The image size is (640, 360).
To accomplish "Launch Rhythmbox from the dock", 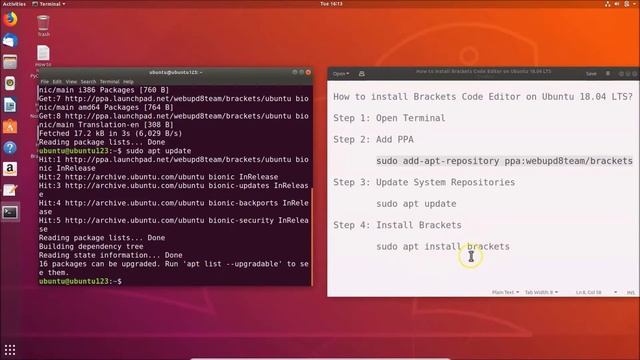I will pyautogui.click(x=10, y=83).
